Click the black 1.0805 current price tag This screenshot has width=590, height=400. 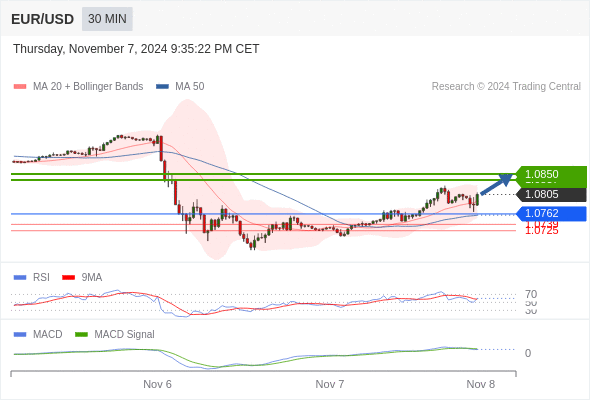tap(551, 195)
